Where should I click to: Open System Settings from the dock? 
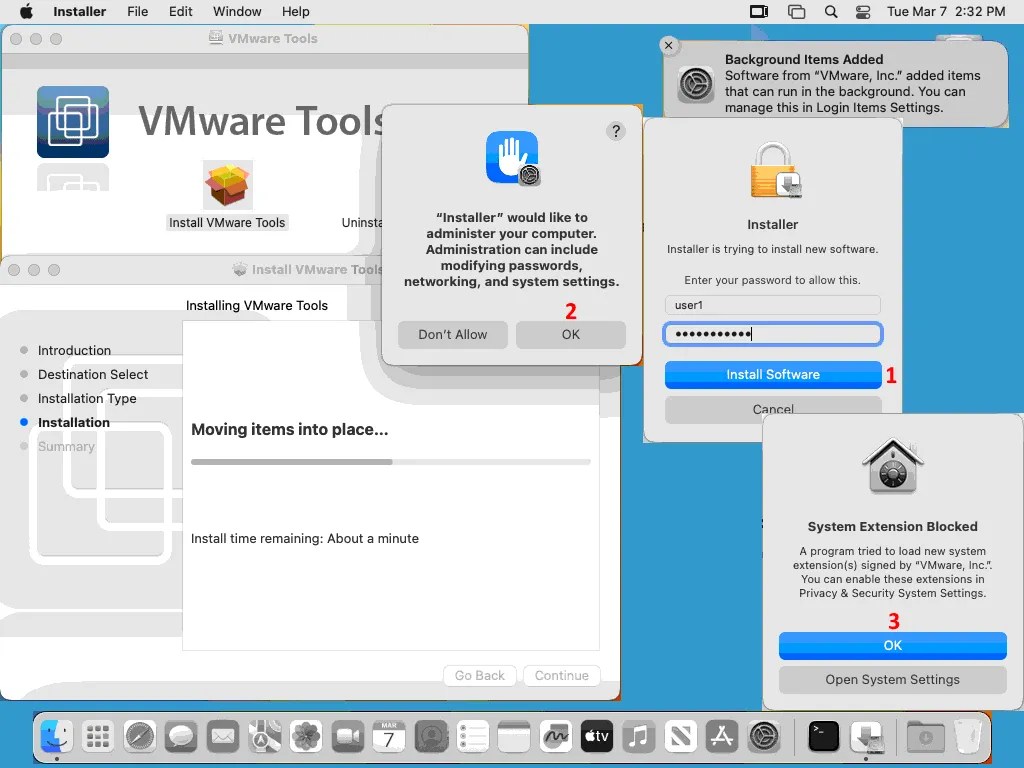[x=763, y=737]
